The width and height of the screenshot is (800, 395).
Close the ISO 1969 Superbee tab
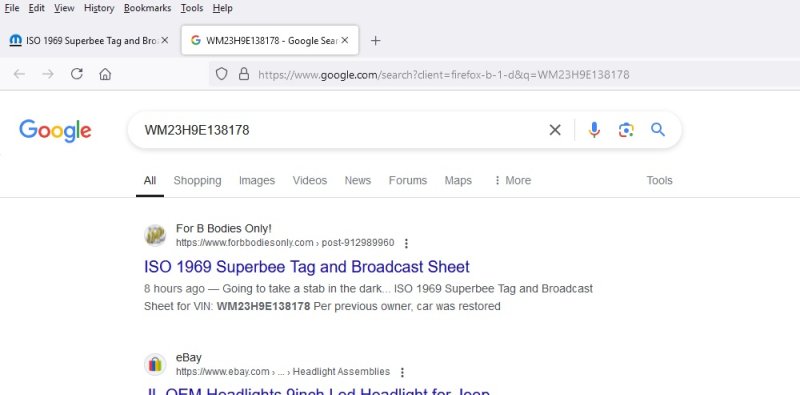click(164, 40)
